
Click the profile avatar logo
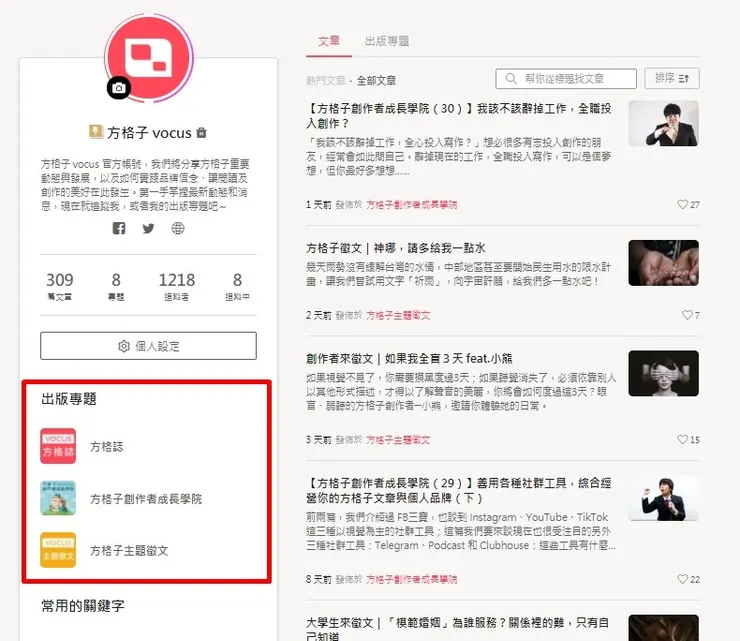(149, 58)
